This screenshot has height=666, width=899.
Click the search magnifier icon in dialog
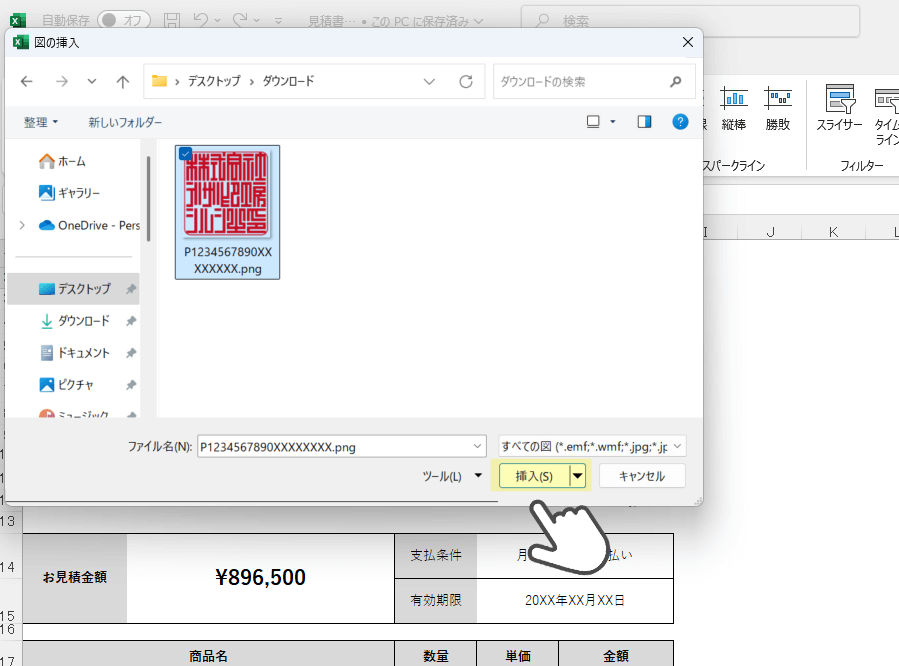point(676,81)
